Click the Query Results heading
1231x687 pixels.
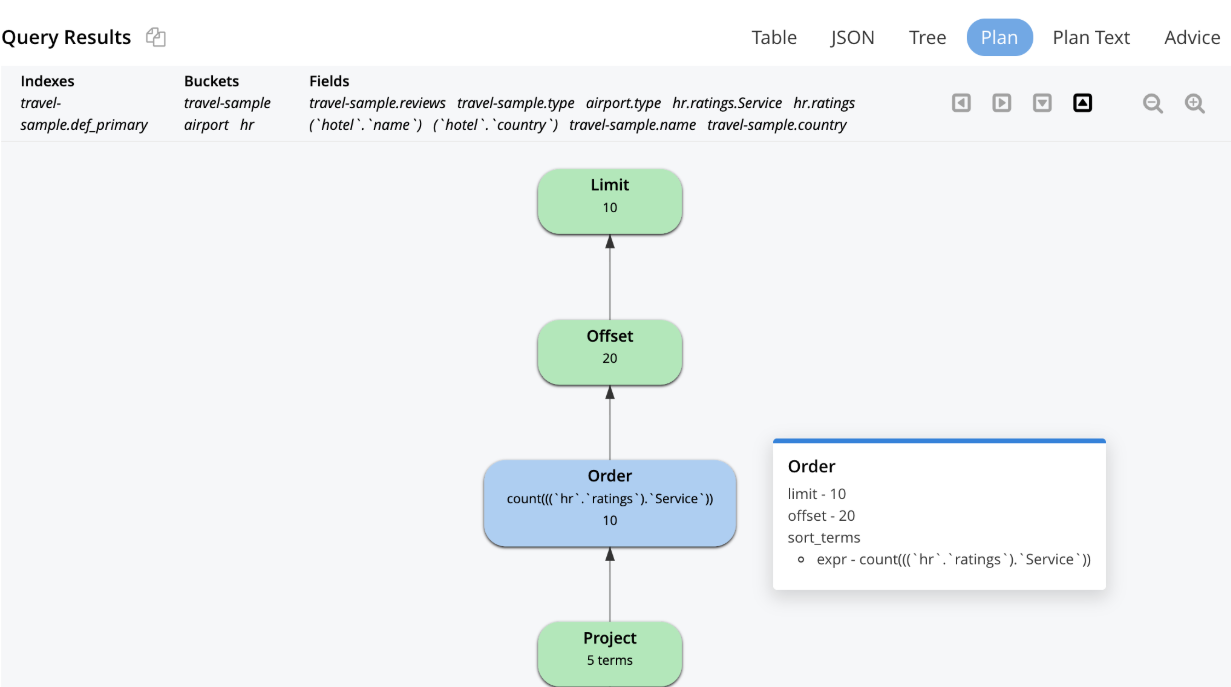66,38
